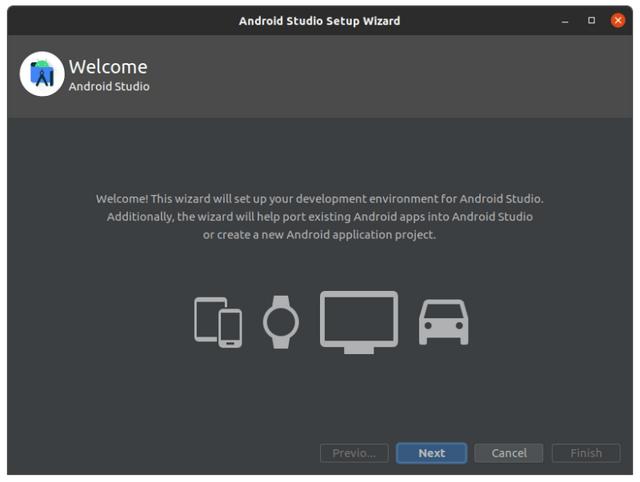This screenshot has height=482, width=640.
Task: Minimize the Setup Wizard window
Action: click(565, 21)
